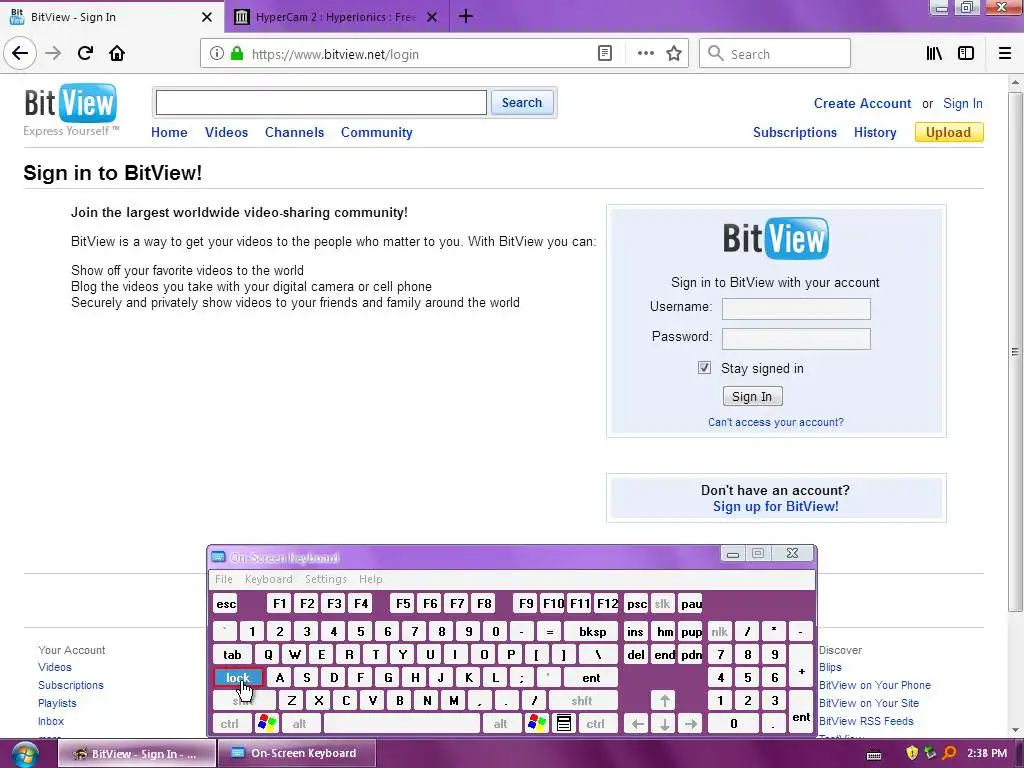Toggle the right alt key on keyboard

click(x=501, y=724)
